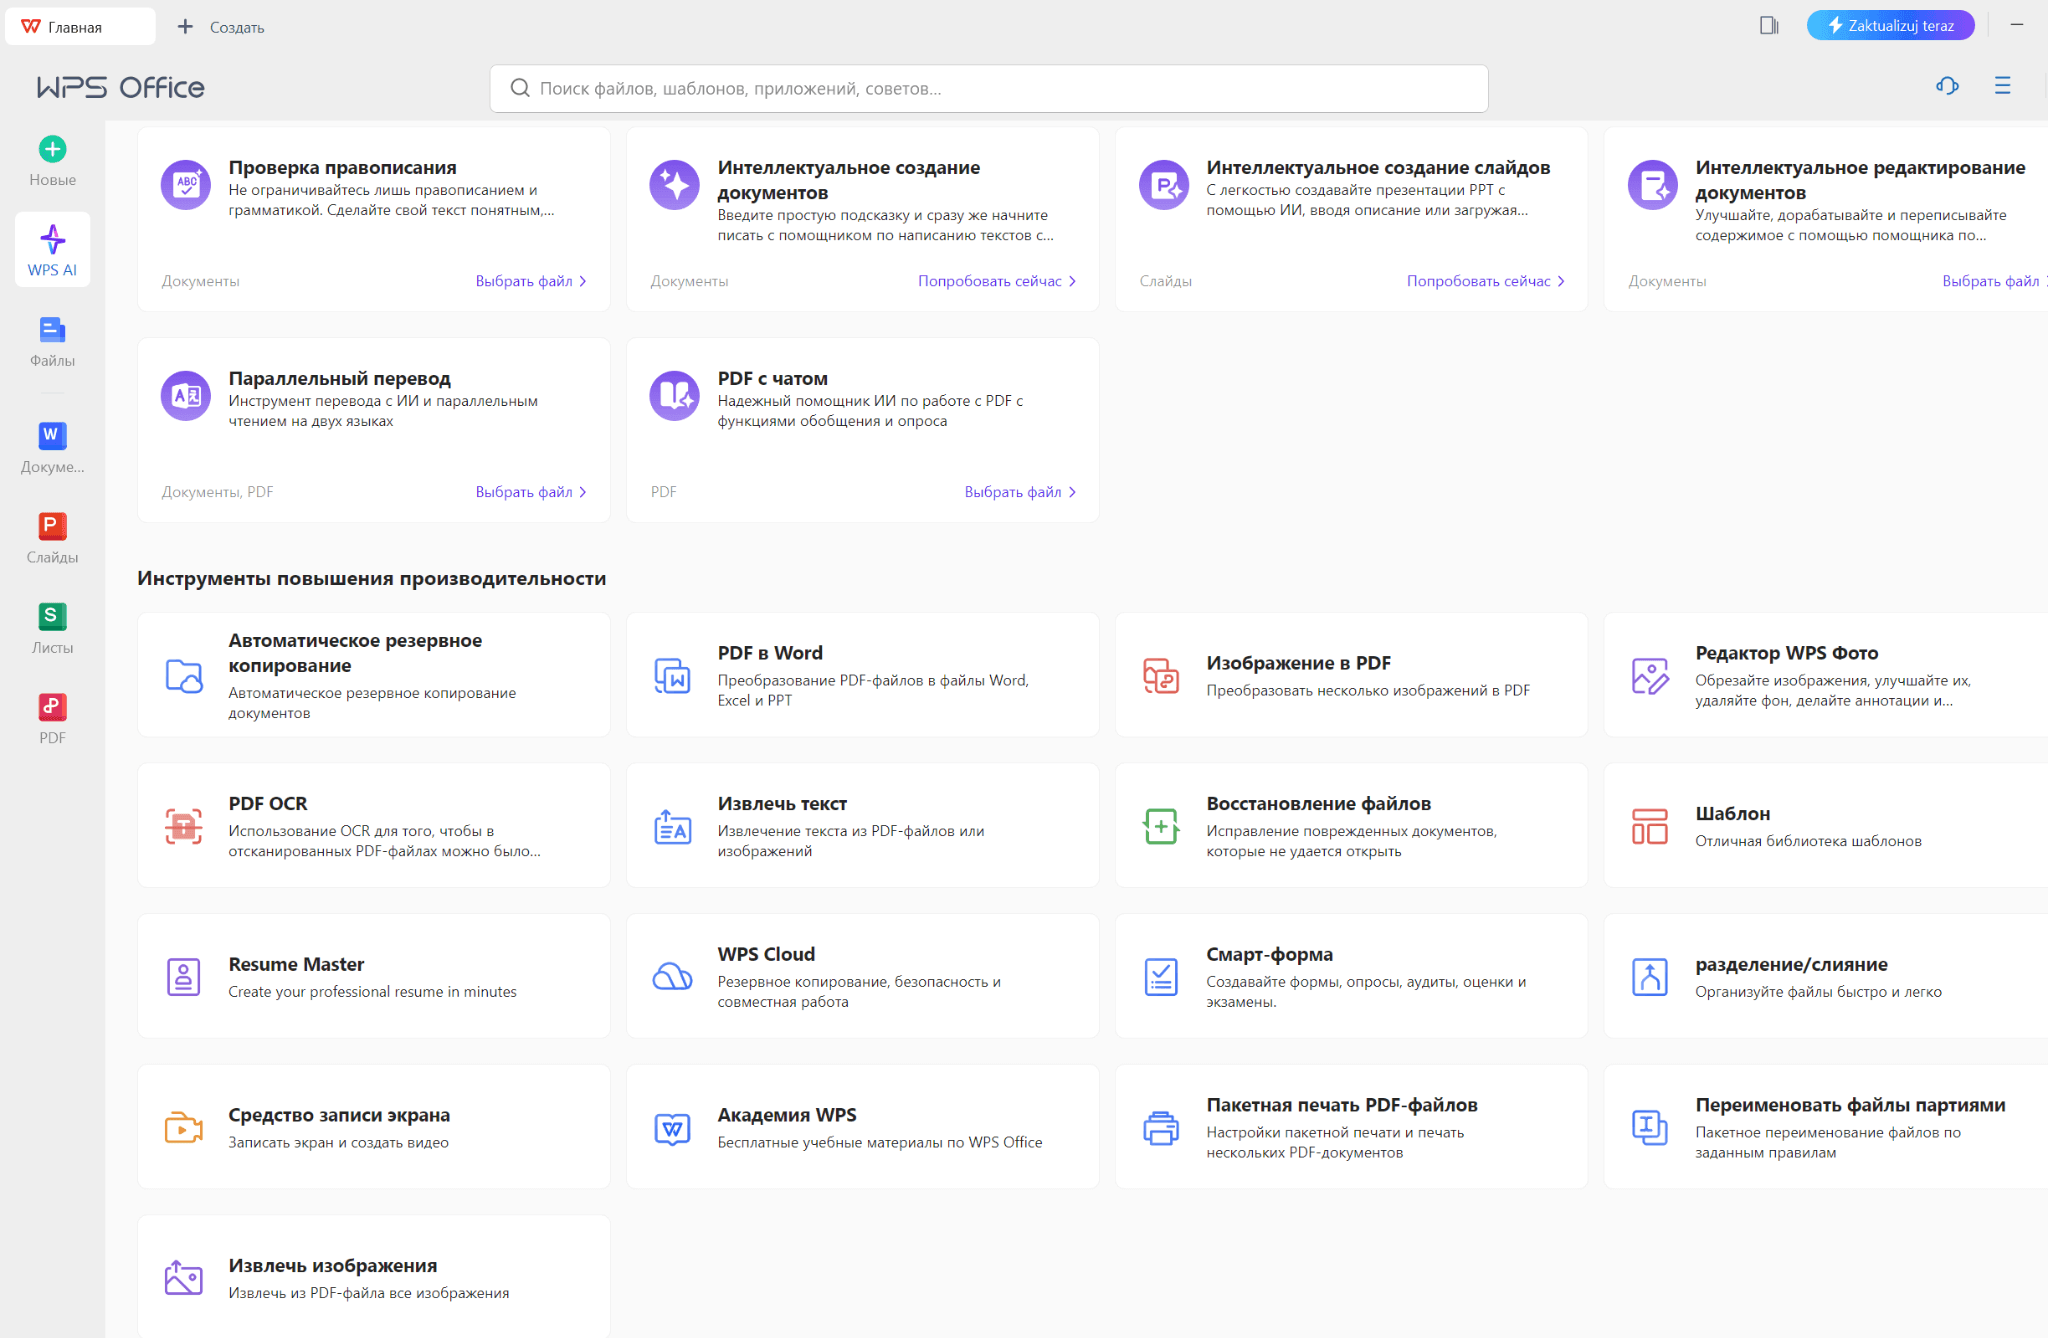
Task: Click the search files input field
Action: coord(988,89)
